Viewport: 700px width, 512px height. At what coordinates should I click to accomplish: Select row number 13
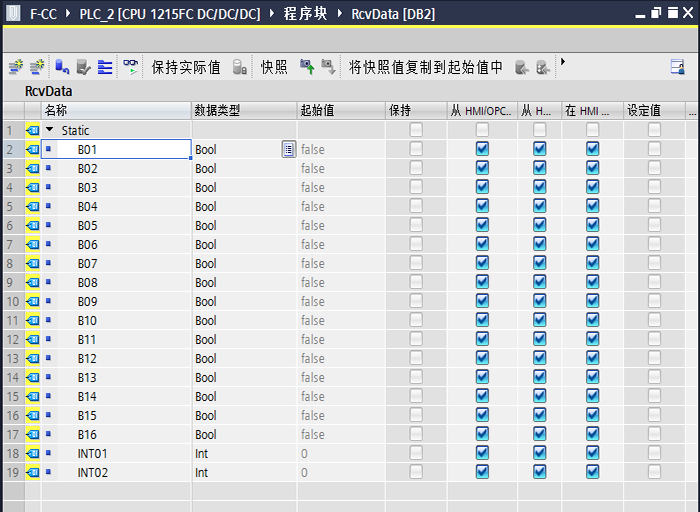(13, 358)
